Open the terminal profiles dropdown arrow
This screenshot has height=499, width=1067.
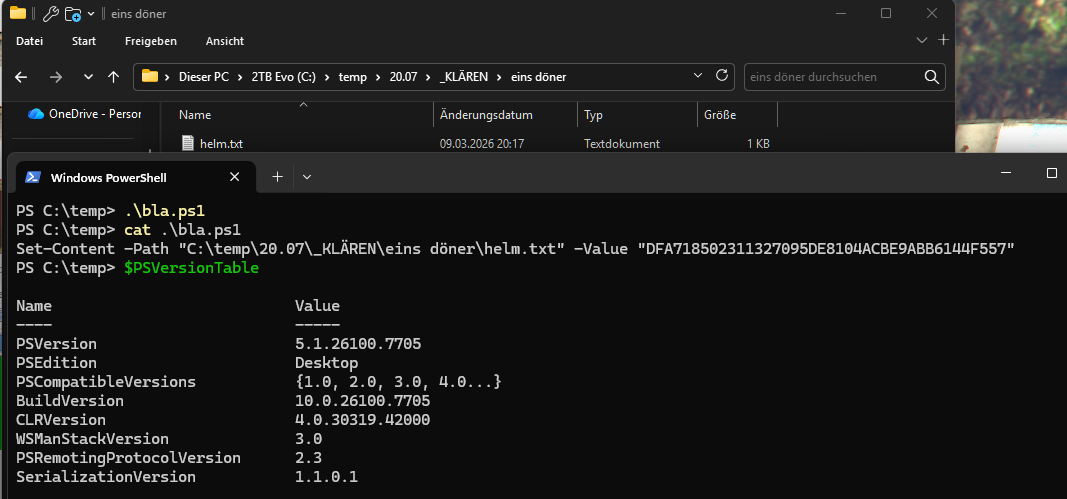pos(307,177)
